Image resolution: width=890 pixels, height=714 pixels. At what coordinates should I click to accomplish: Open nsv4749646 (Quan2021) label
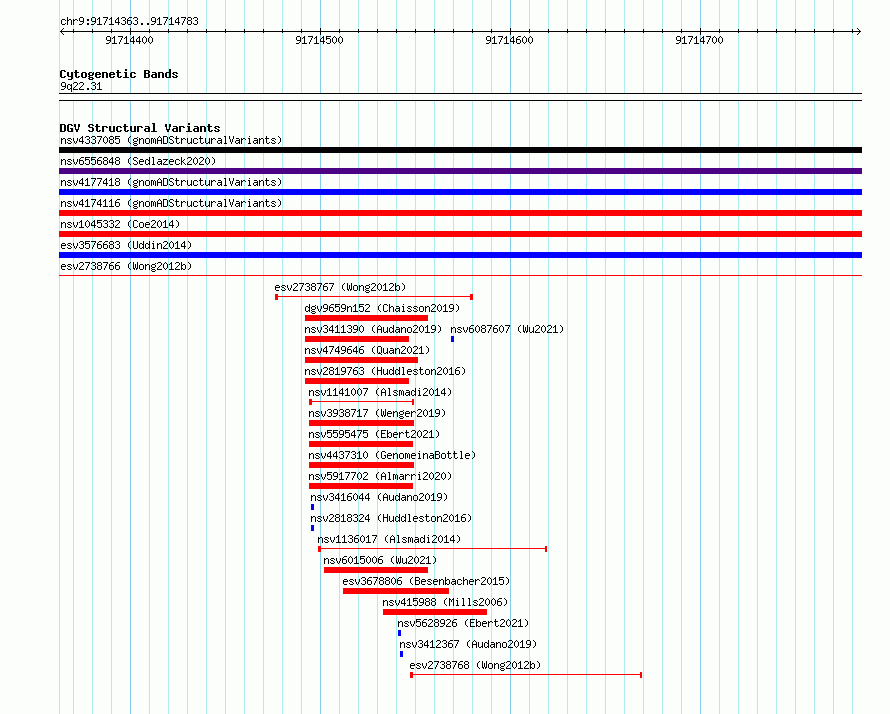(x=367, y=350)
